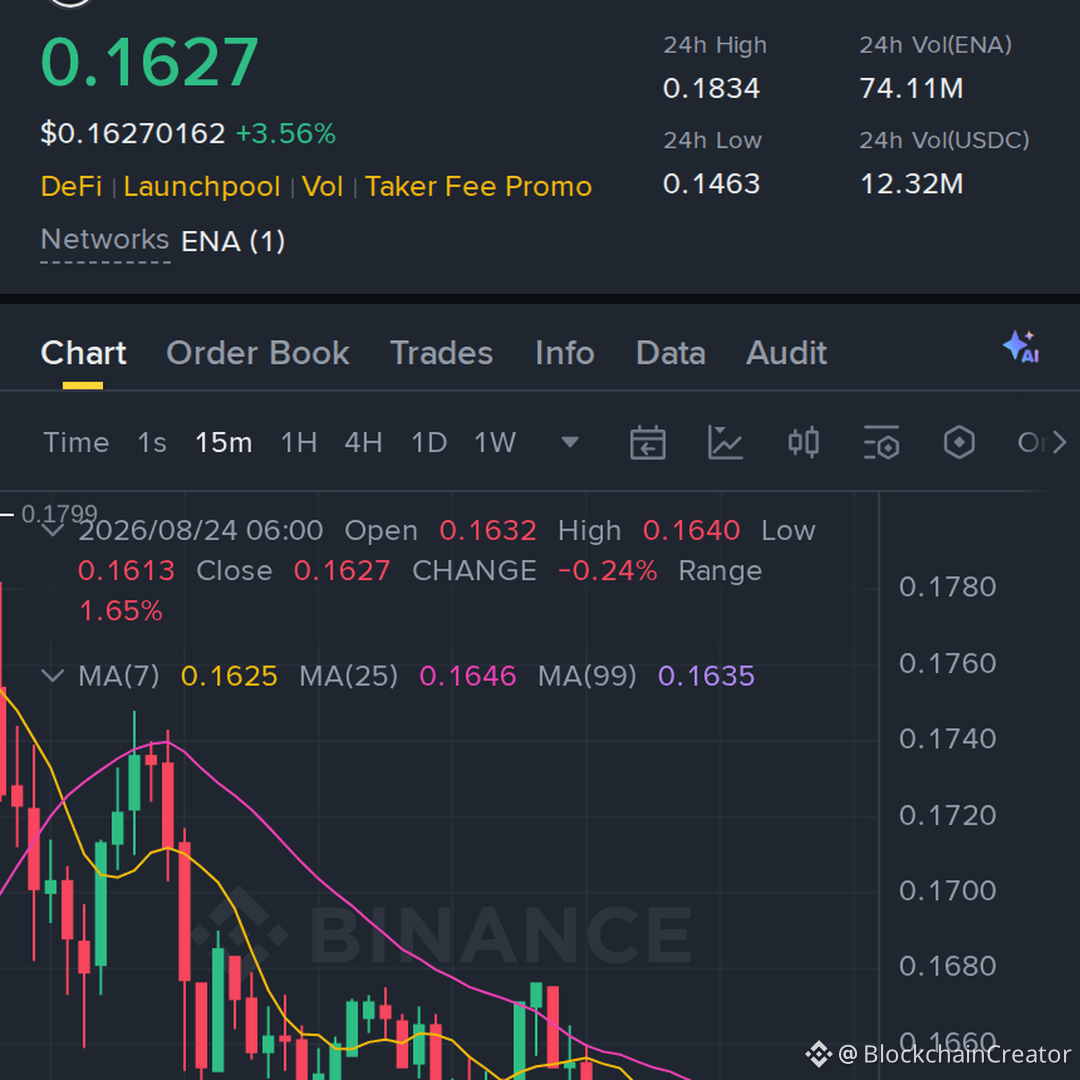The height and width of the screenshot is (1080, 1080).
Task: Tap the 24h Low value 0.1463
Action: tap(711, 184)
